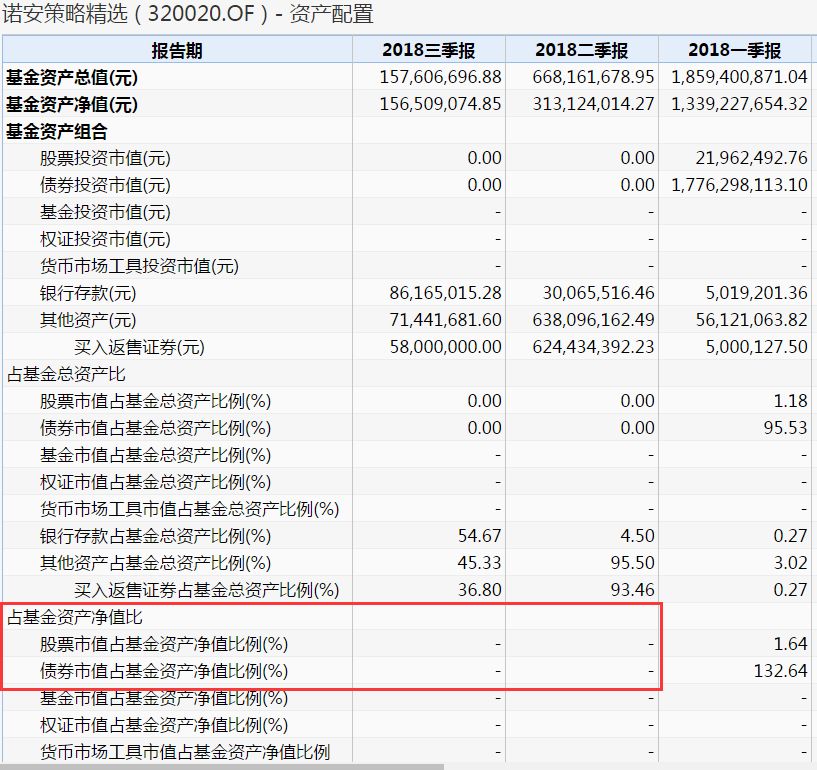
Task: Click total assets value 157,606,696.88
Action: (x=440, y=77)
